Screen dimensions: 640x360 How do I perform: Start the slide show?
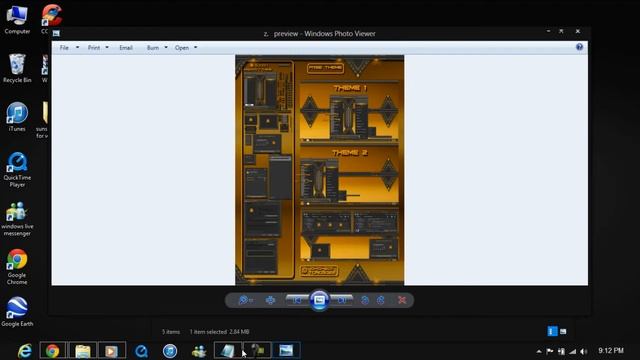tap(319, 300)
